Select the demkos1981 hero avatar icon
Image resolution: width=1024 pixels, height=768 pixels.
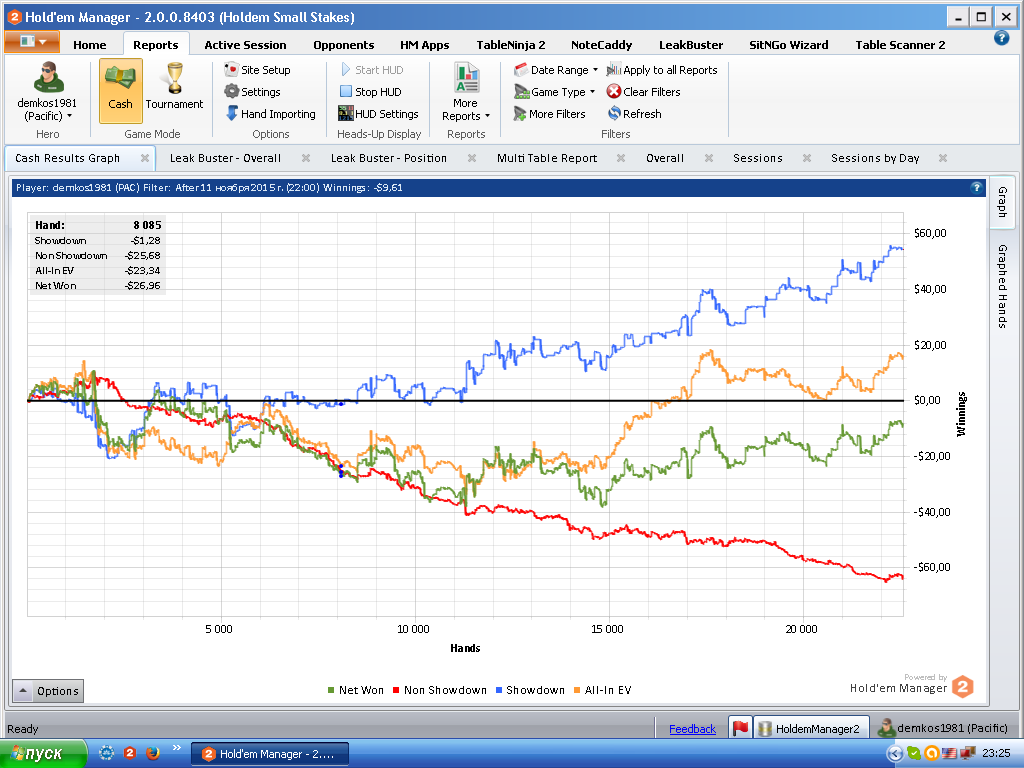pos(48,78)
